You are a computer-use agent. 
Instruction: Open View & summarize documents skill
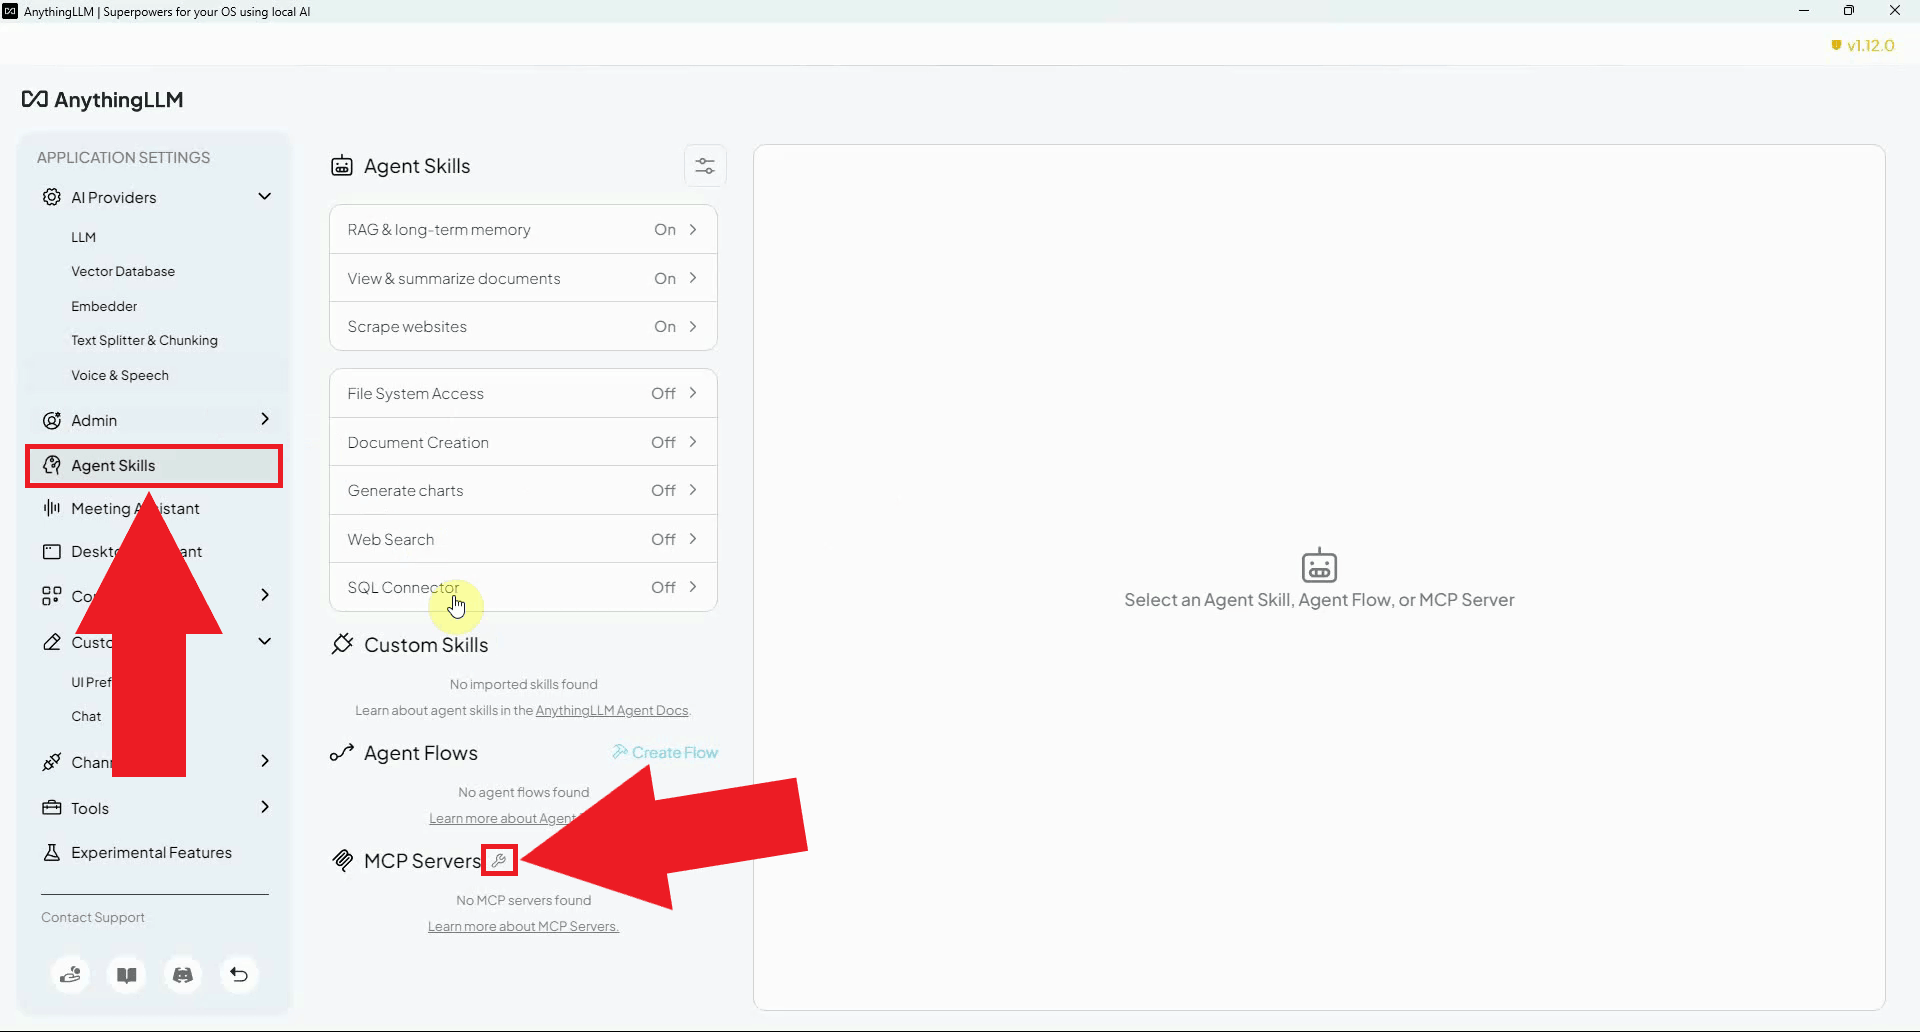click(x=523, y=278)
